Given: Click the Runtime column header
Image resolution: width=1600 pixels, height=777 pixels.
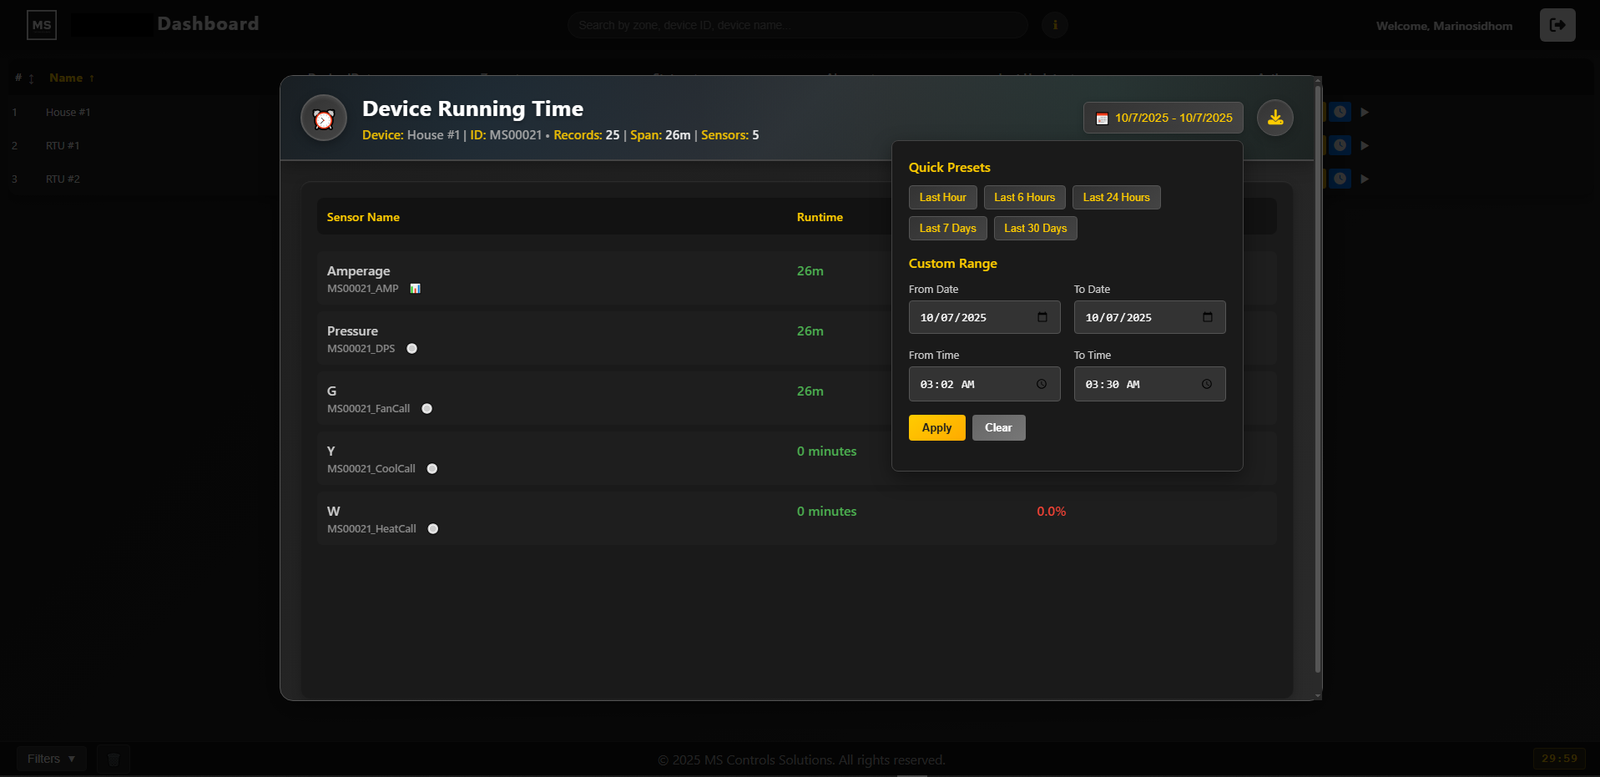Looking at the screenshot, I should [820, 217].
